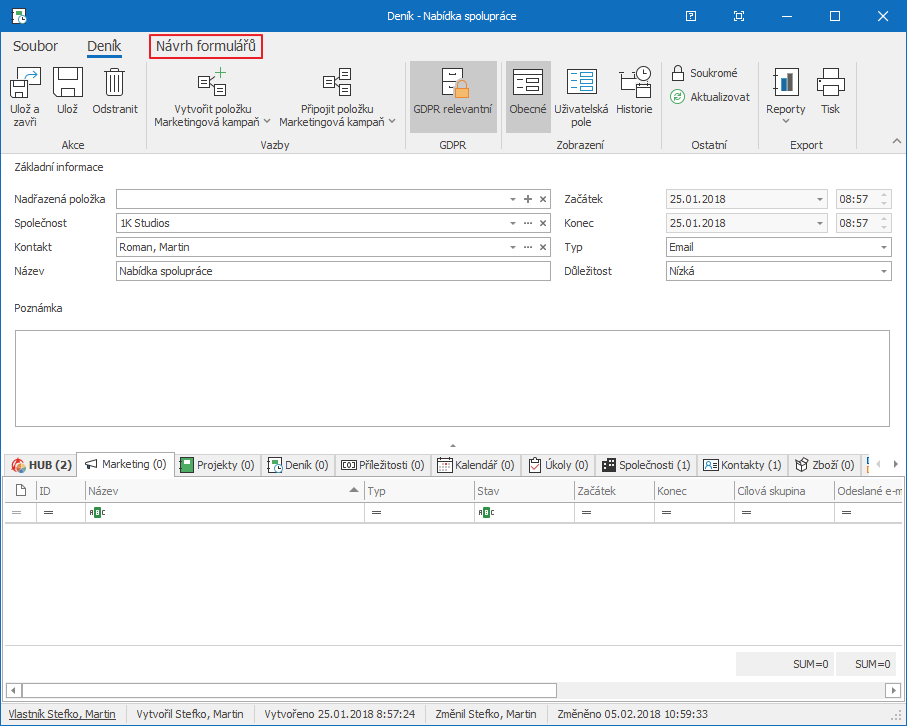Save the record with the Ulož icon
The height and width of the screenshot is (726, 907).
tap(68, 82)
